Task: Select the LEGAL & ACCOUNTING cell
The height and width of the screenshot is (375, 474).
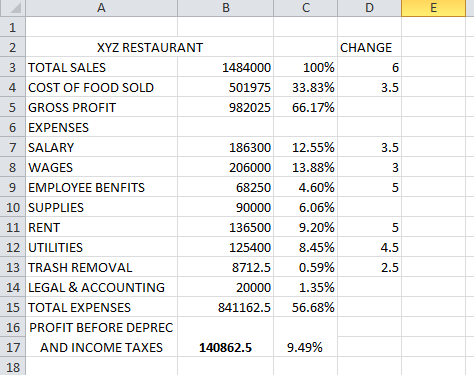Action: (x=102, y=287)
